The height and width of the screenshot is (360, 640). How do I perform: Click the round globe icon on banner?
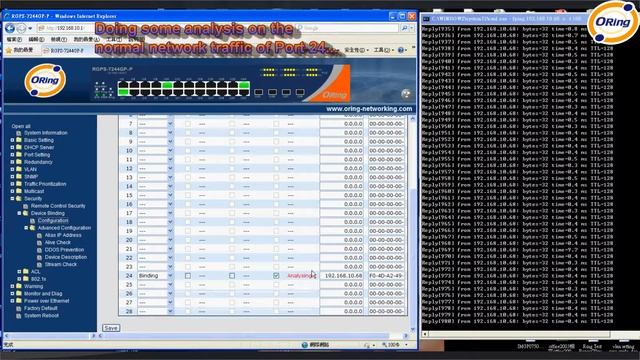(406, 94)
